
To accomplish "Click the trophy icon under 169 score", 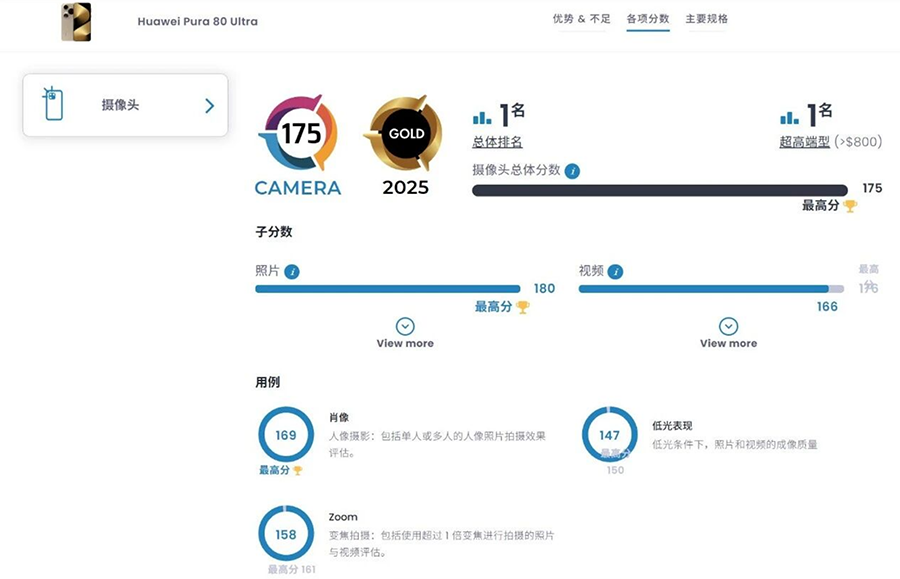I will tap(297, 471).
